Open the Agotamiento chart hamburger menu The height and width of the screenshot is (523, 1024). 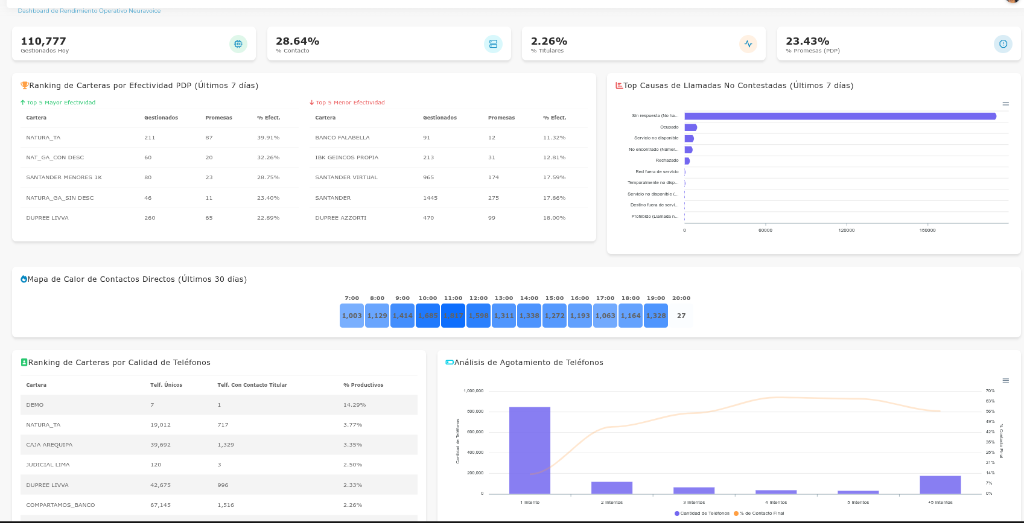1005,380
